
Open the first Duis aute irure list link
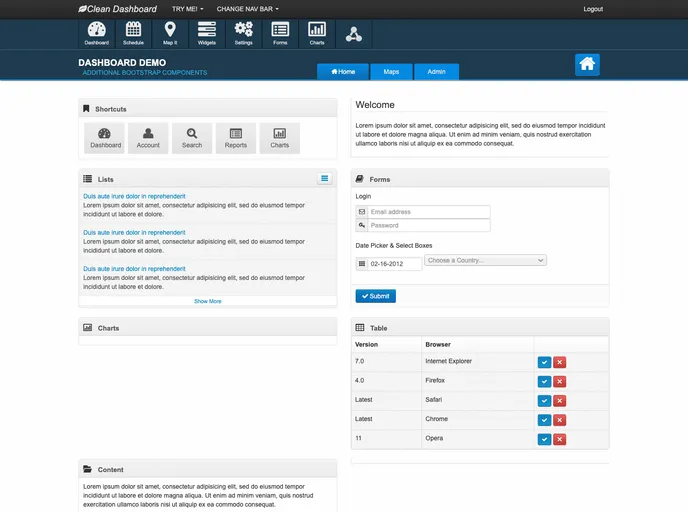(134, 196)
